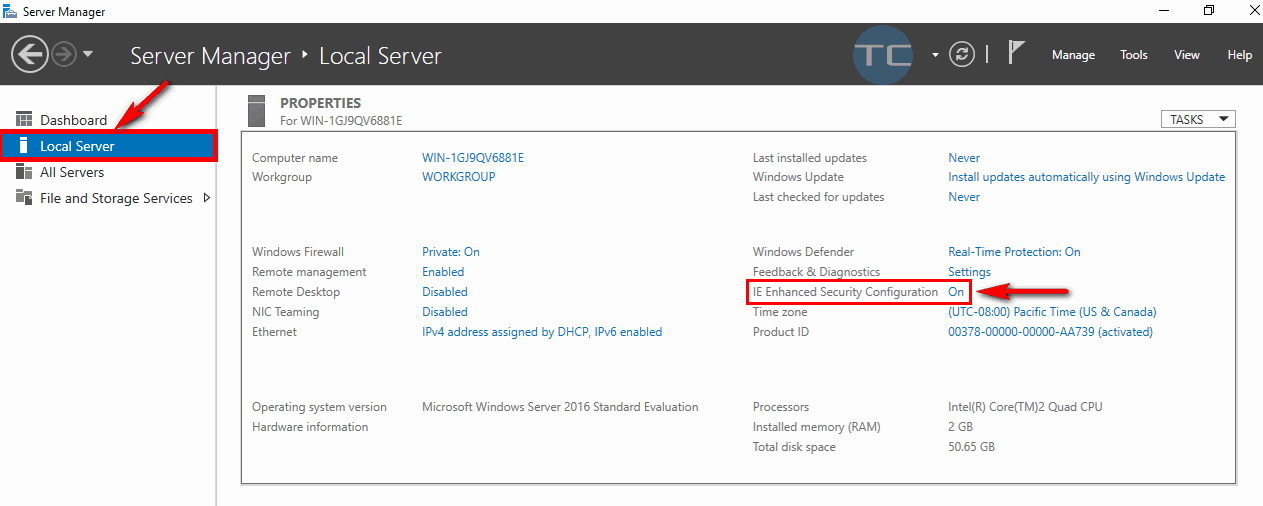Image resolution: width=1263 pixels, height=506 pixels.
Task: Click the File and Storage Services icon
Action: [x=24, y=198]
